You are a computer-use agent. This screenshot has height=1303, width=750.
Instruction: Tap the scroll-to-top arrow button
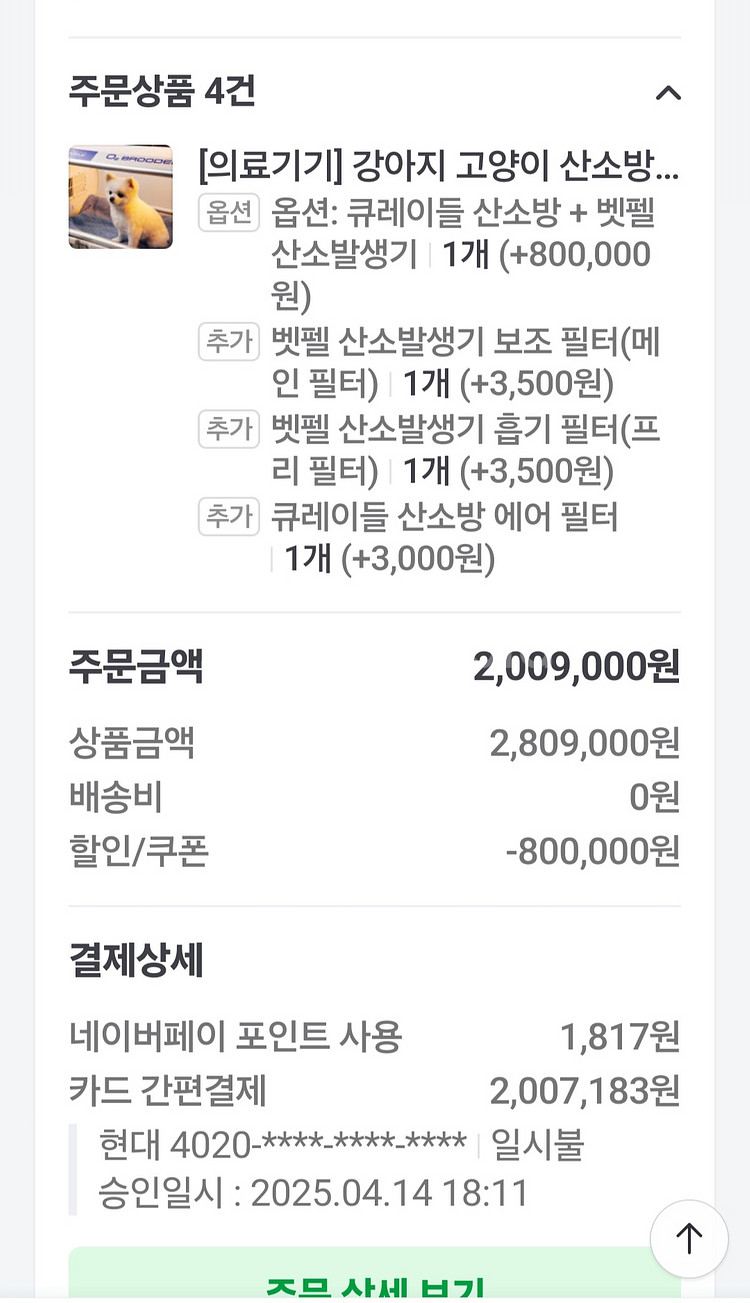coord(689,1239)
